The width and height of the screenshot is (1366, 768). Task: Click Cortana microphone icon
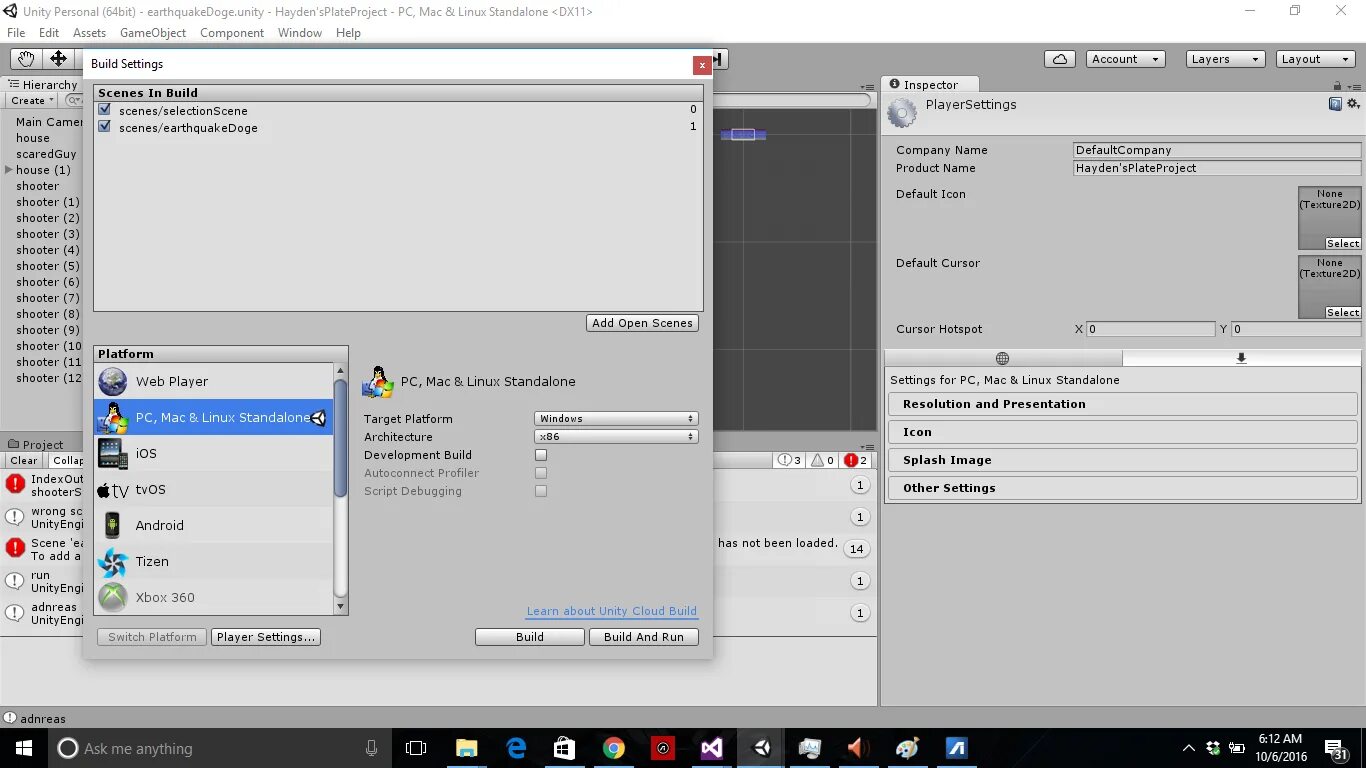pyautogui.click(x=372, y=748)
